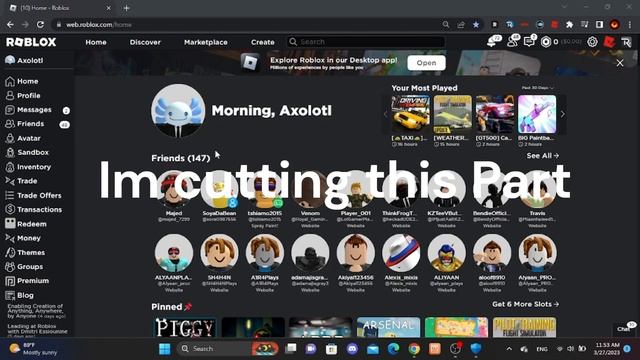Open Chrome from the taskbar

pos(414,349)
